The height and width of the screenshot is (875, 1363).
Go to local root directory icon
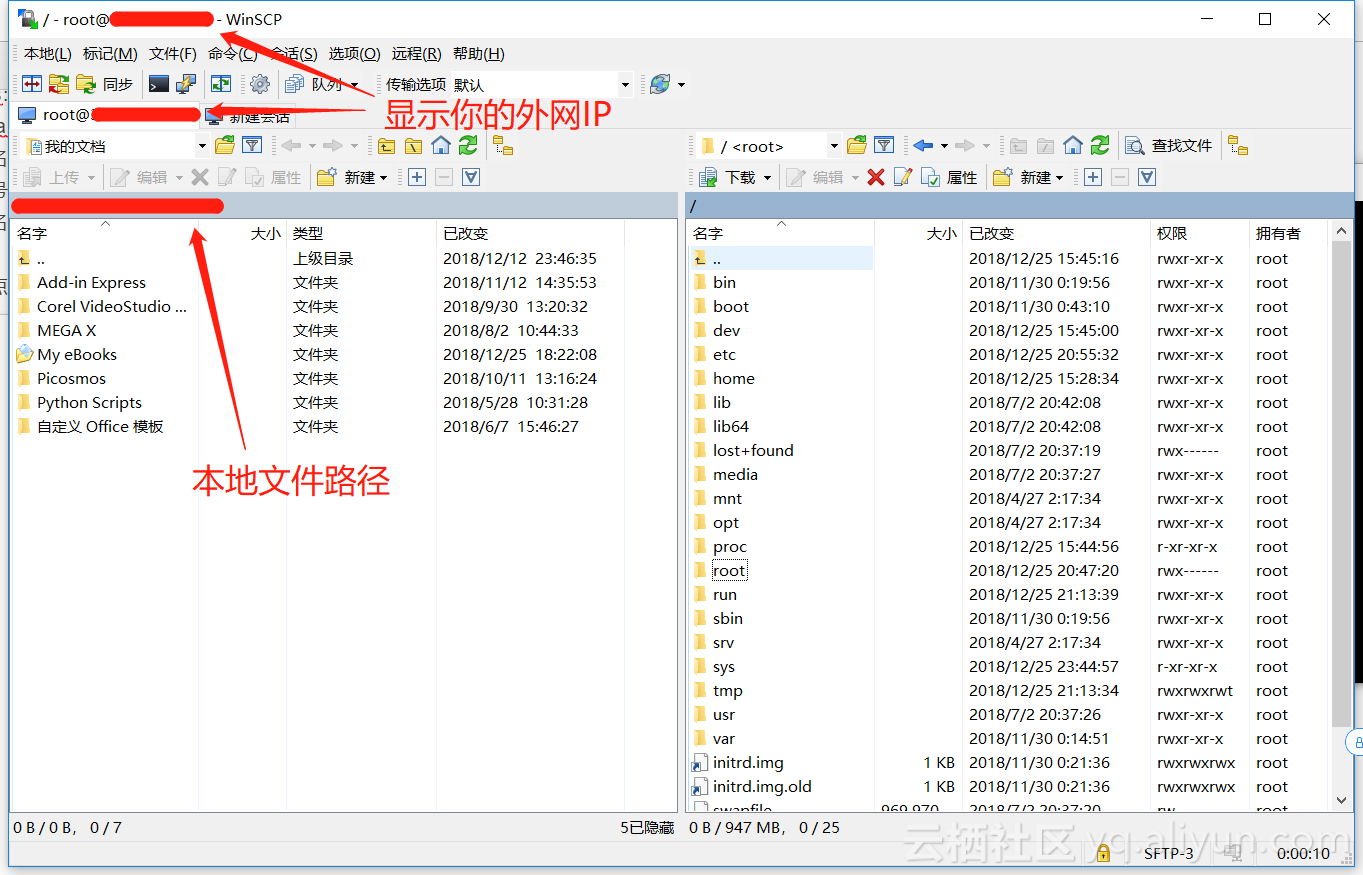[414, 146]
